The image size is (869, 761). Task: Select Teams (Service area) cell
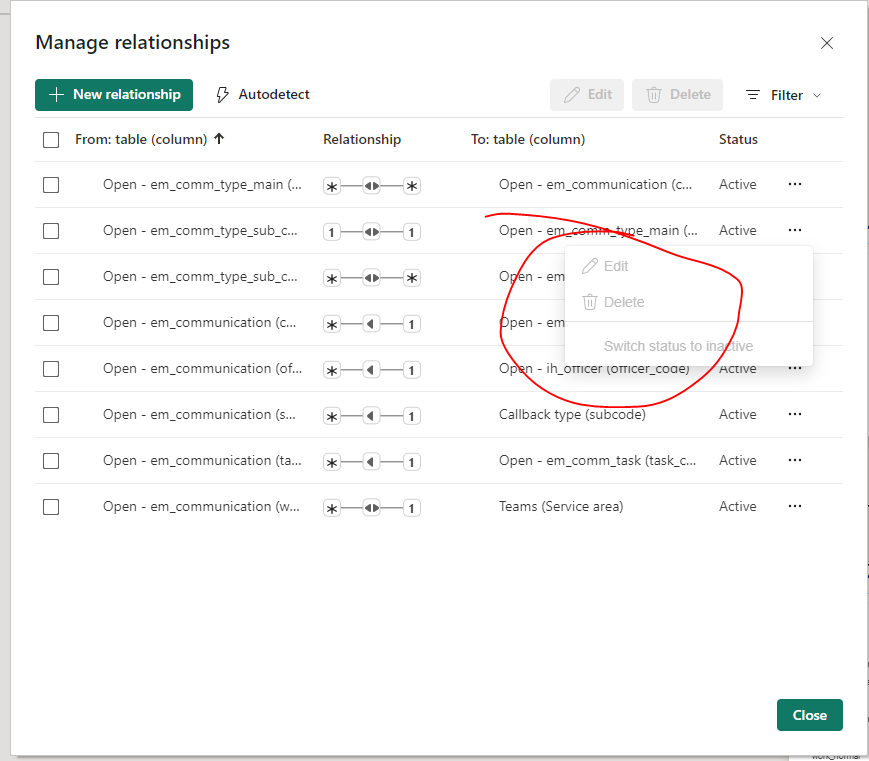pos(561,507)
